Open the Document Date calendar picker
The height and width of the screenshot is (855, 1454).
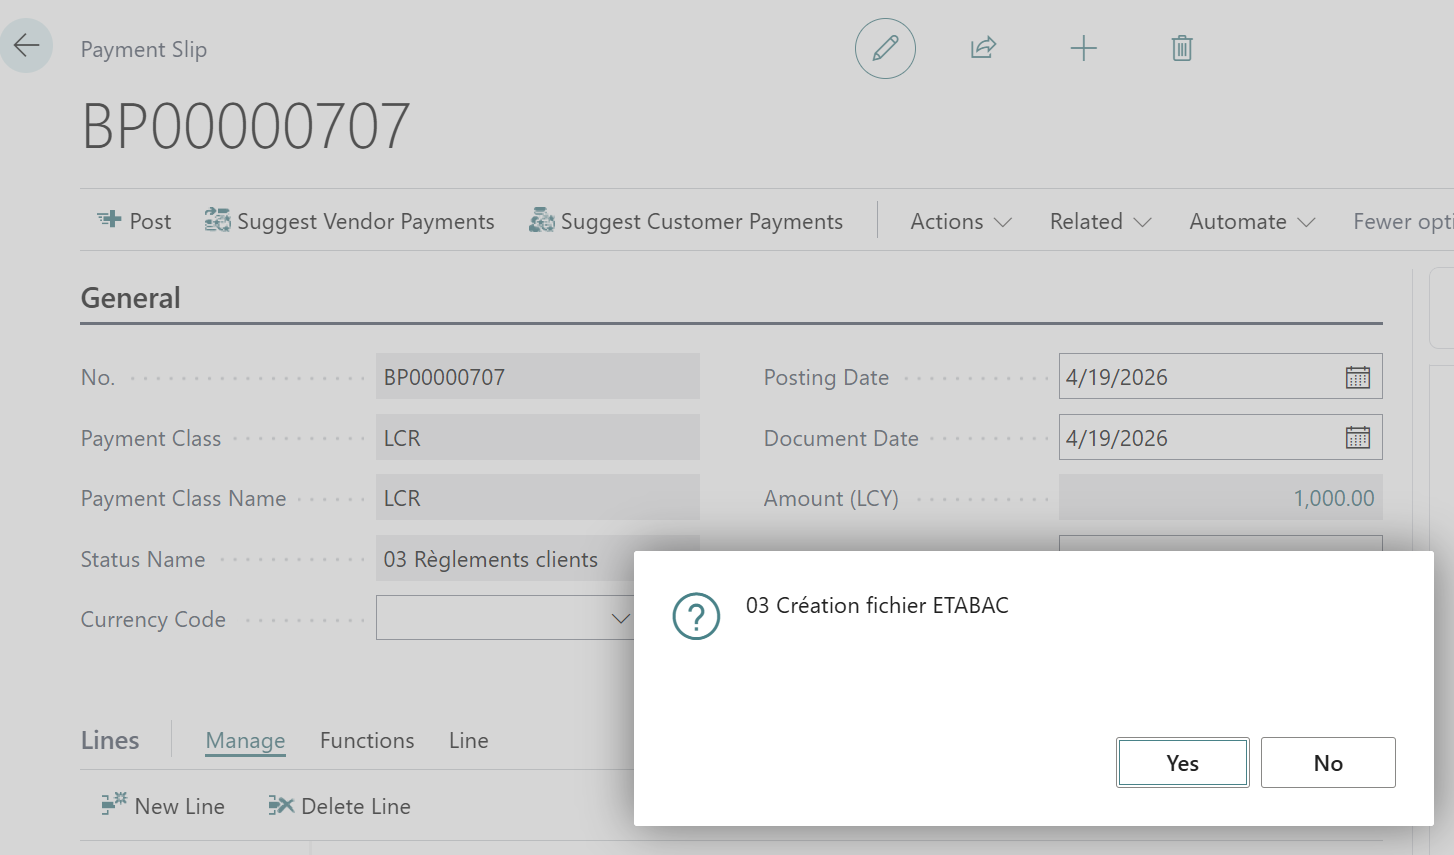click(x=1357, y=438)
